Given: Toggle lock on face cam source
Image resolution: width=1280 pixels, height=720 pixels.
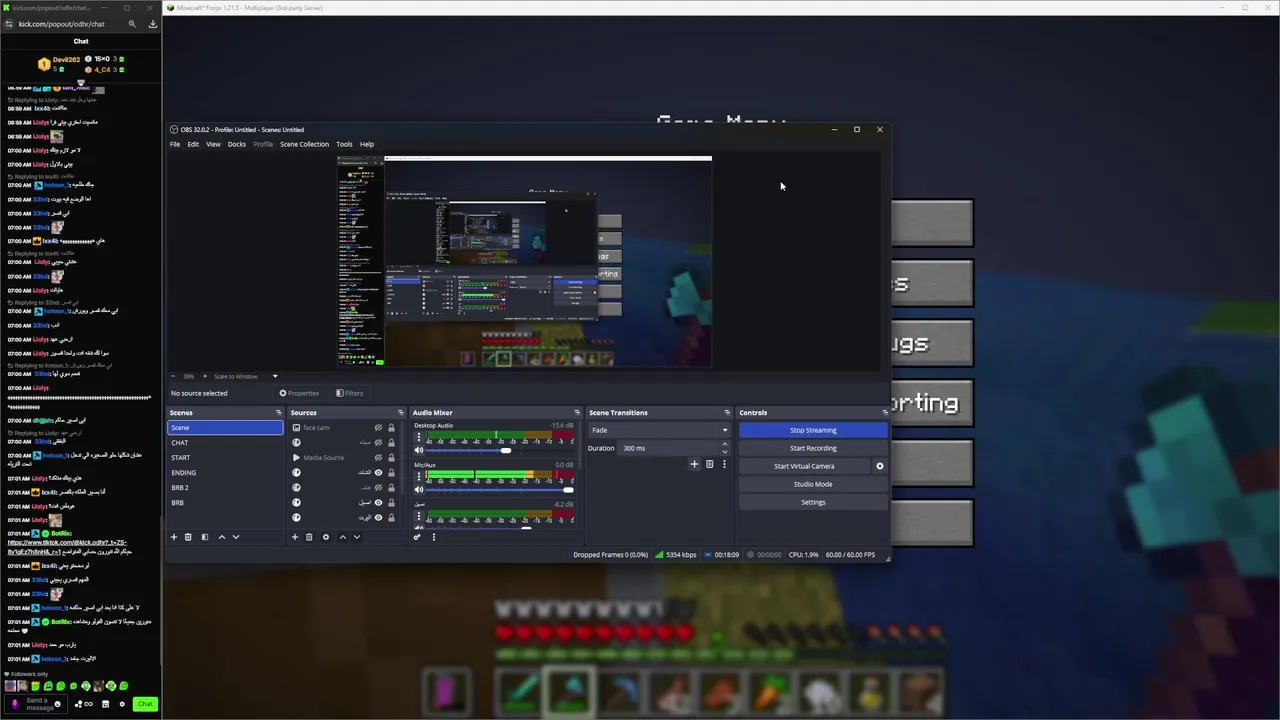Looking at the screenshot, I should tap(391, 428).
